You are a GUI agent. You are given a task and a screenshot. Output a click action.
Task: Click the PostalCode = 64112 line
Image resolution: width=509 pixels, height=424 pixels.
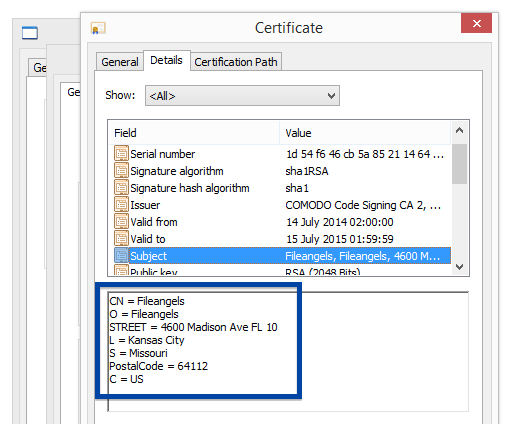click(159, 366)
